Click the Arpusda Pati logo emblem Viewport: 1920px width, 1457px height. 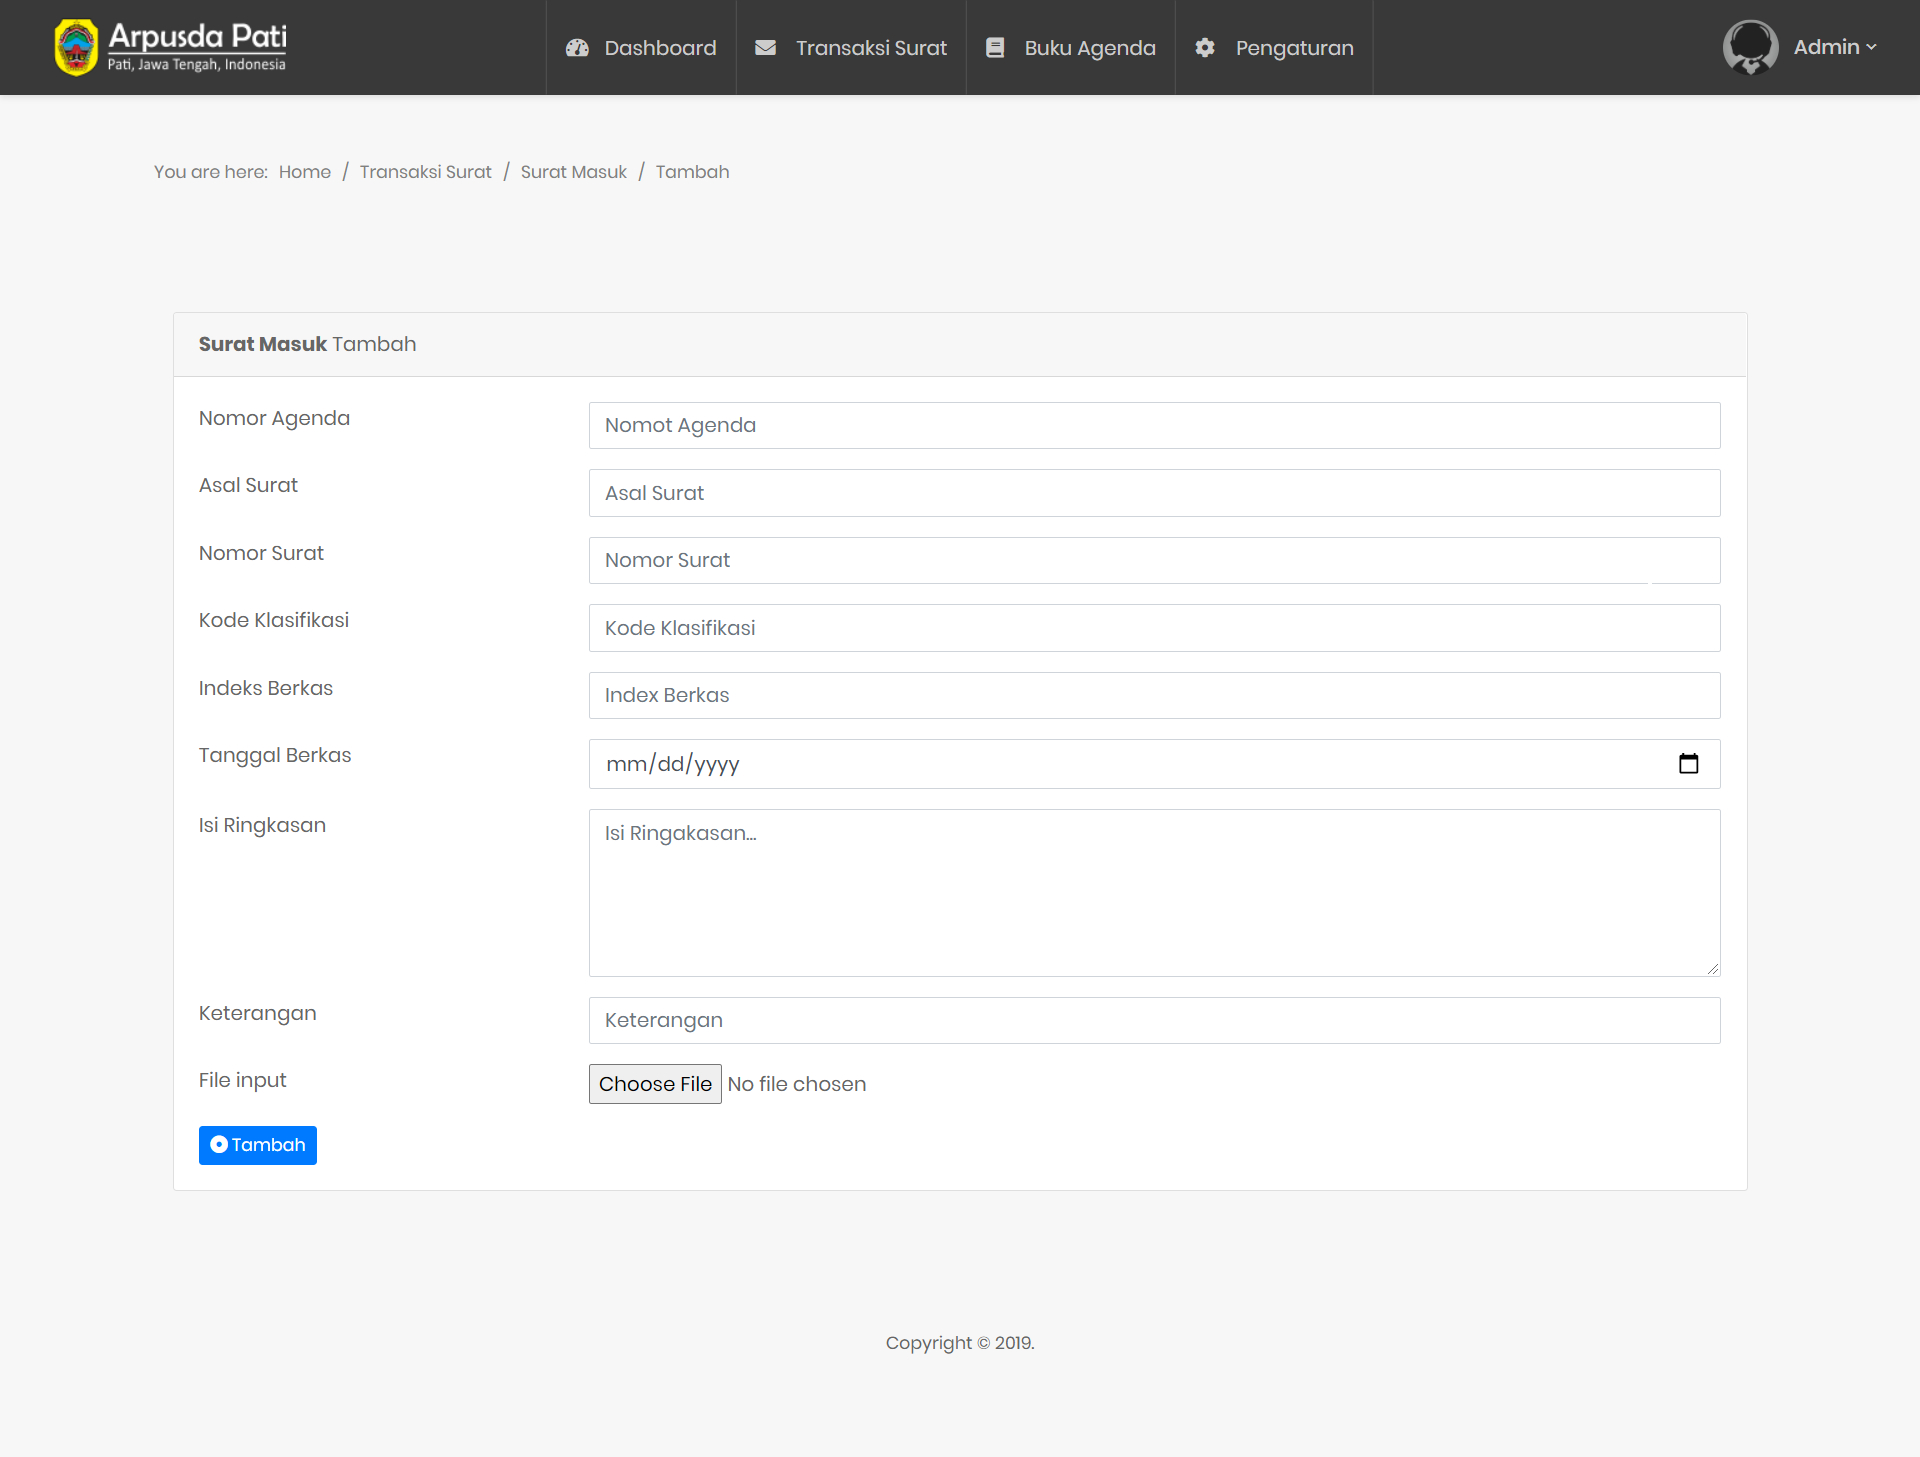(76, 47)
